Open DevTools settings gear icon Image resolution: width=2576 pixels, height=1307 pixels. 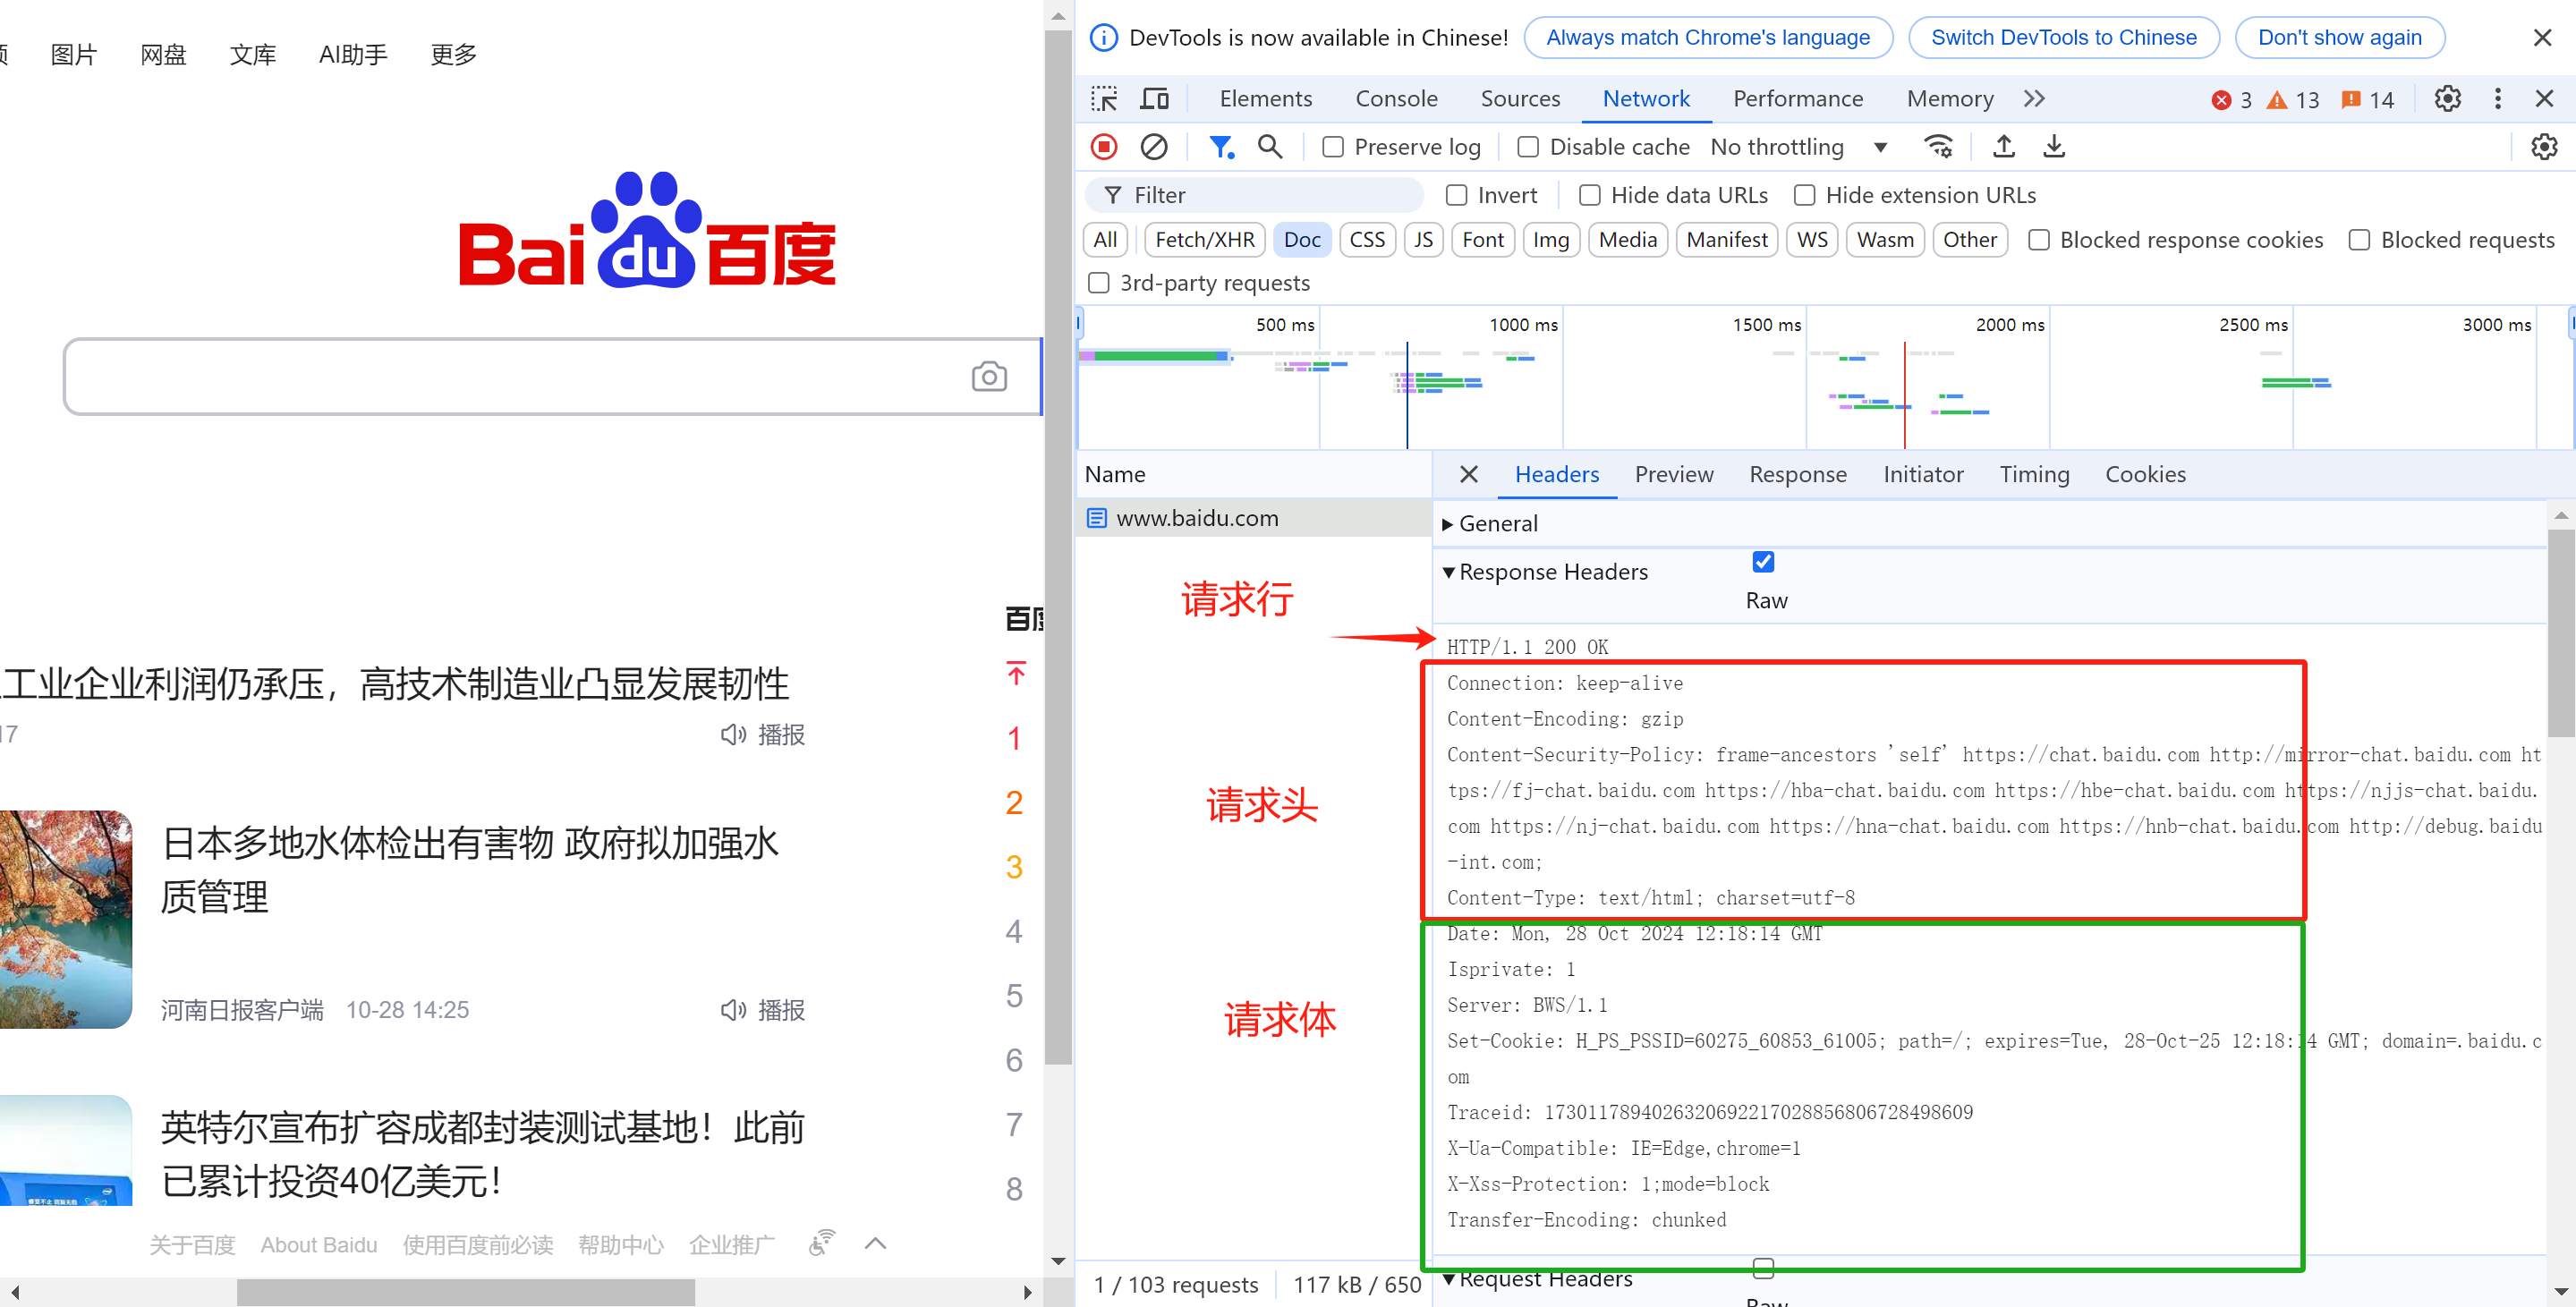(x=2447, y=98)
